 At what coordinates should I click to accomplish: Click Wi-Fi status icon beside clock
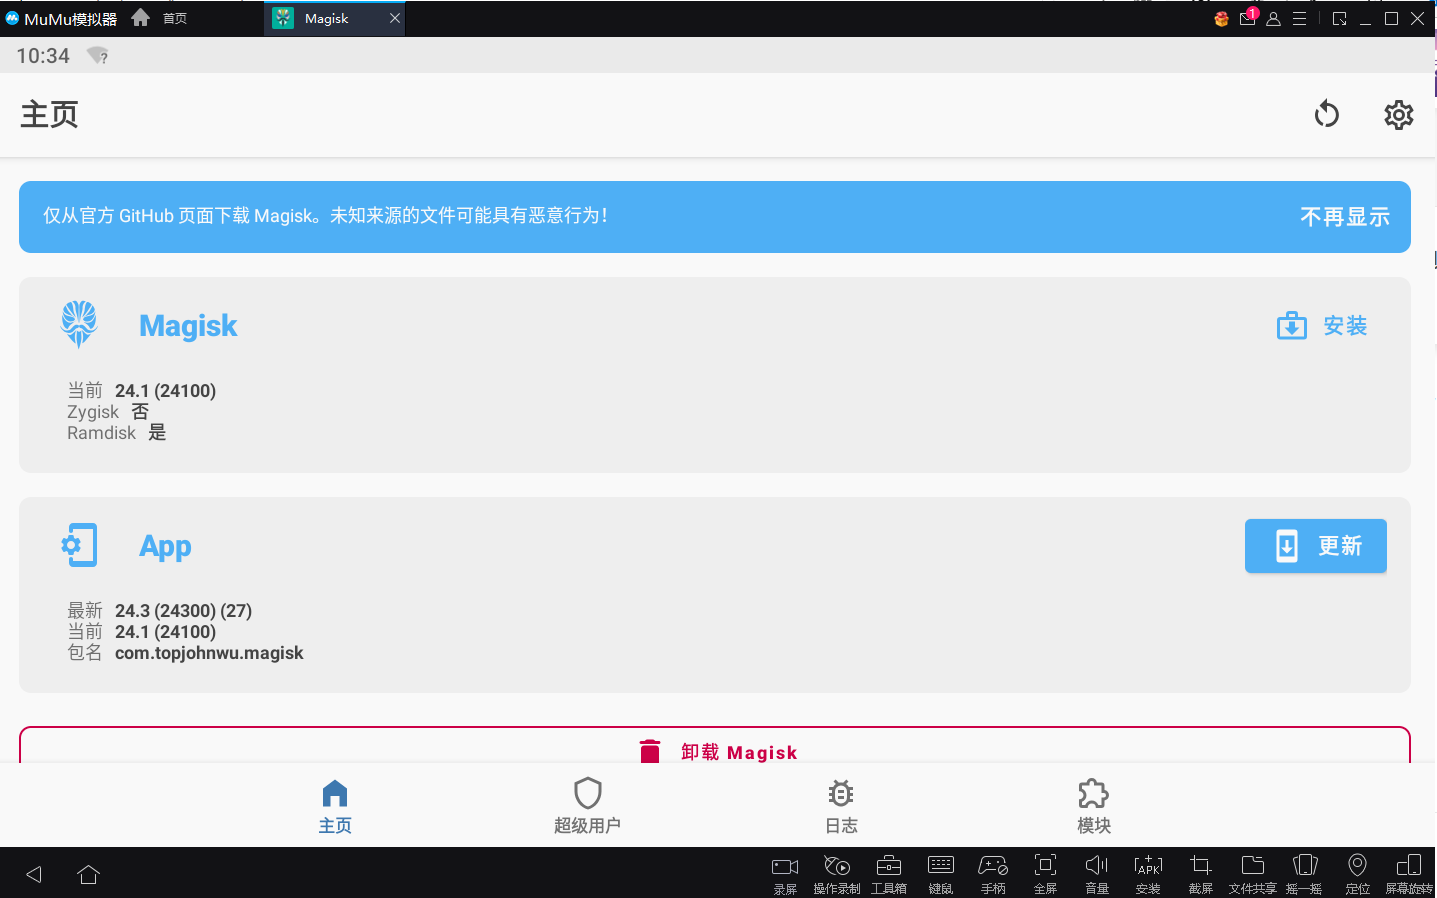pyautogui.click(x=97, y=55)
